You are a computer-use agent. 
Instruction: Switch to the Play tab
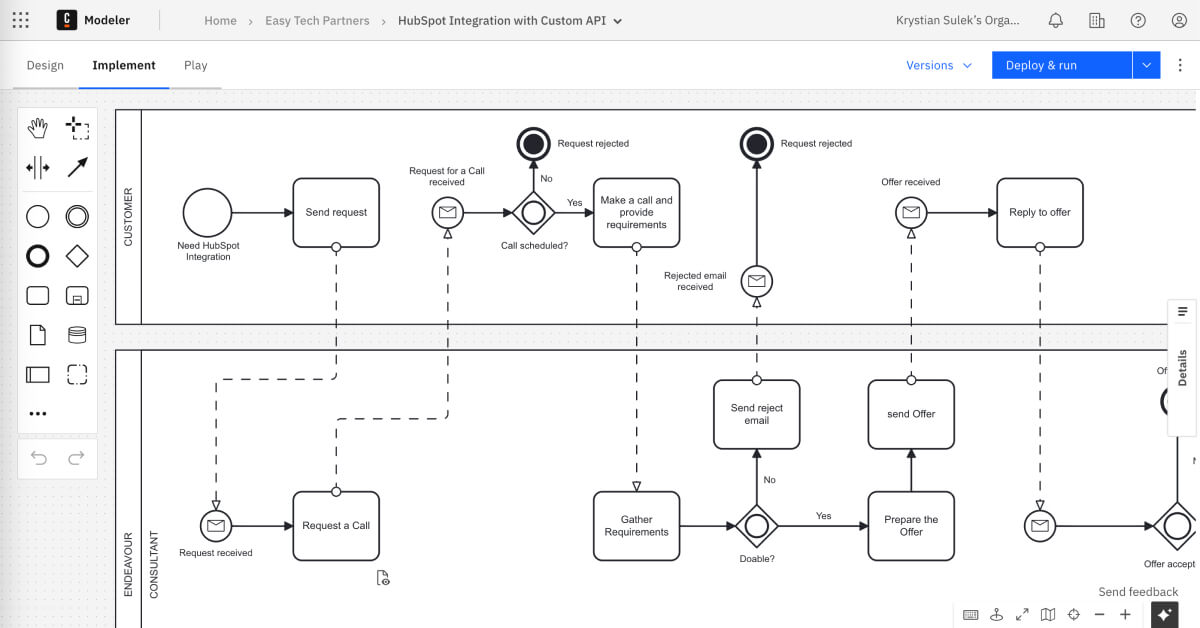(196, 65)
